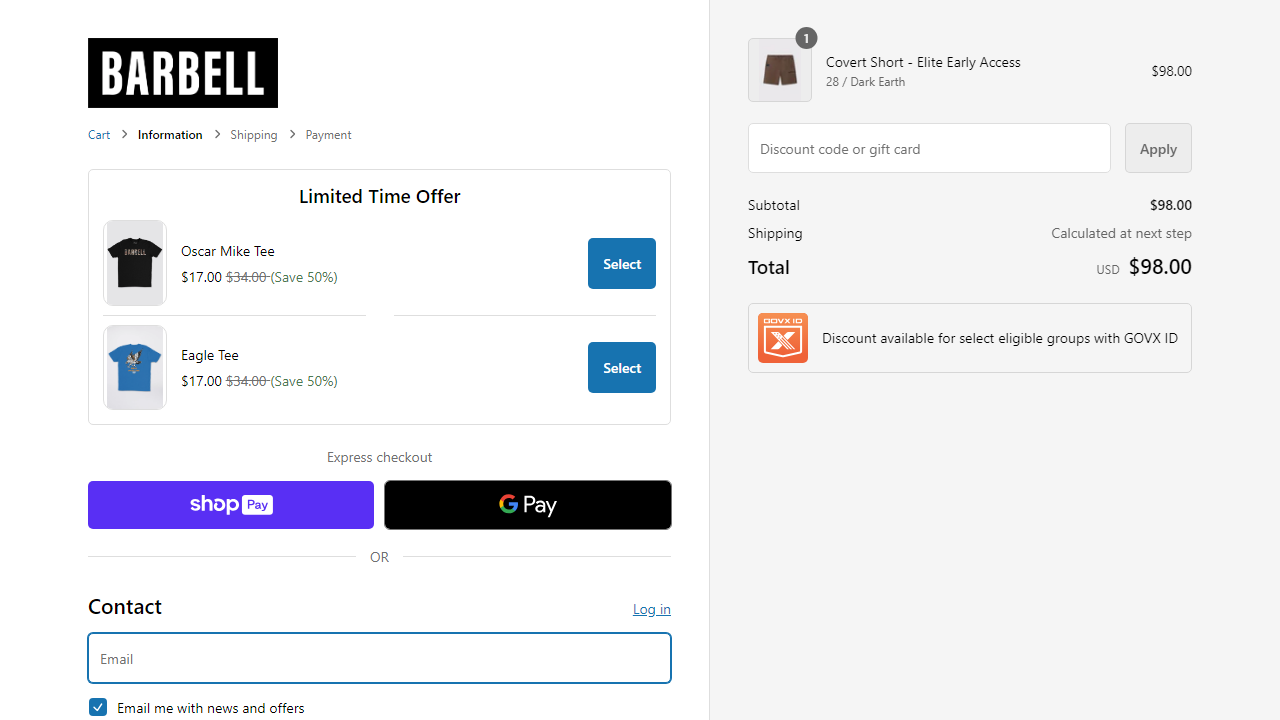Click the BARBELL logo
The width and height of the screenshot is (1280, 720).
[183, 73]
